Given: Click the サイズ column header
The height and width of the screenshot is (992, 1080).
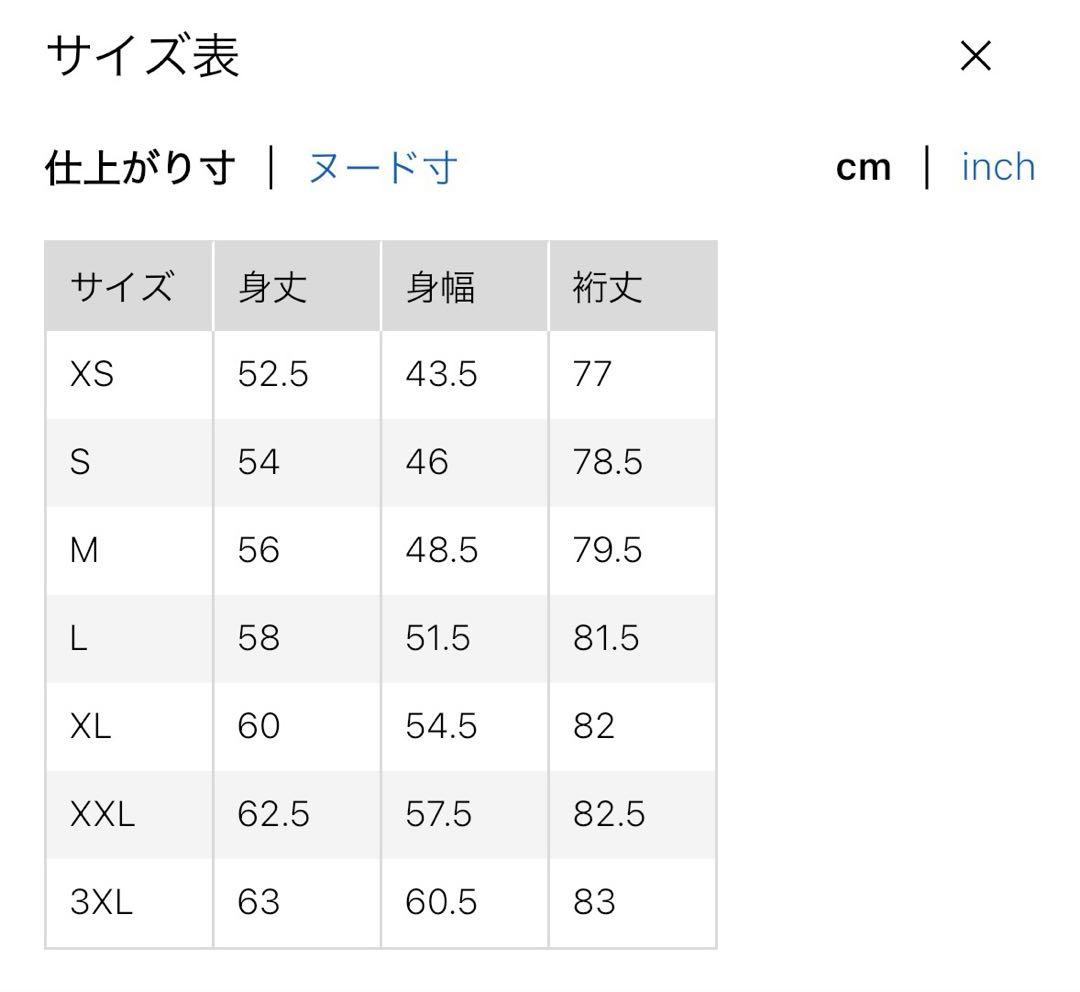Looking at the screenshot, I should click(121, 288).
